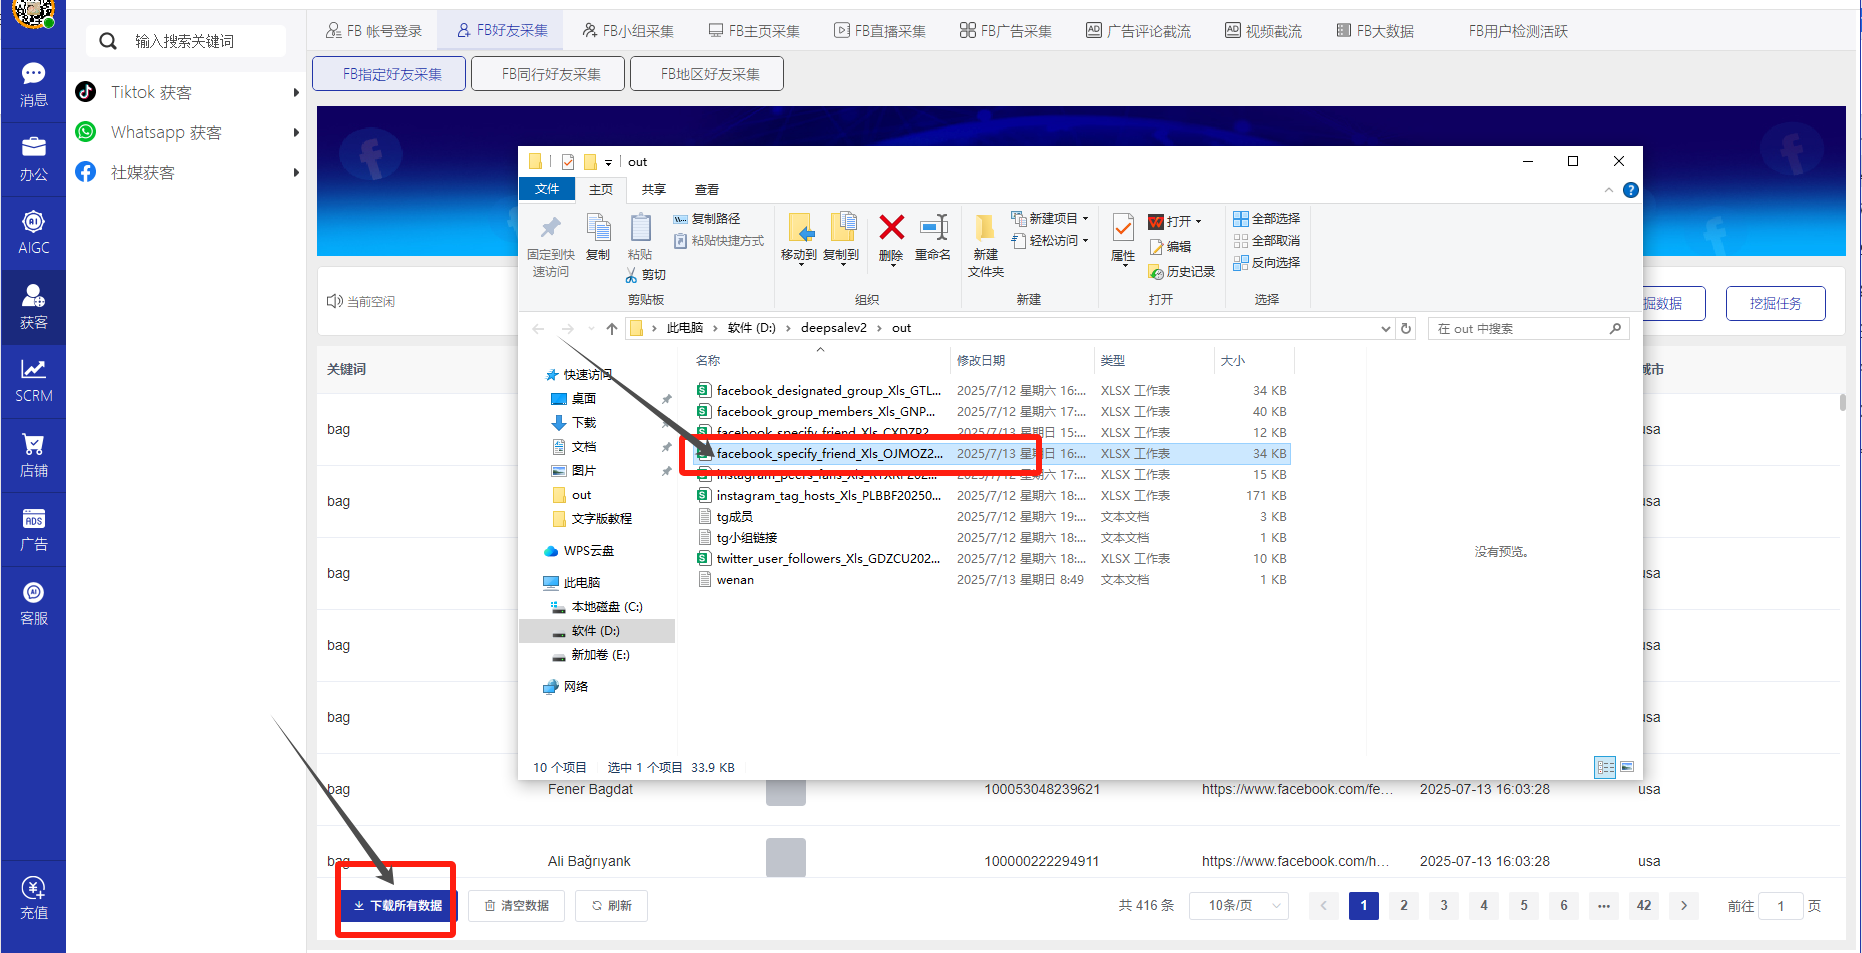Open the properties icon in the ribbon
The width and height of the screenshot is (1862, 953).
tap(1123, 236)
